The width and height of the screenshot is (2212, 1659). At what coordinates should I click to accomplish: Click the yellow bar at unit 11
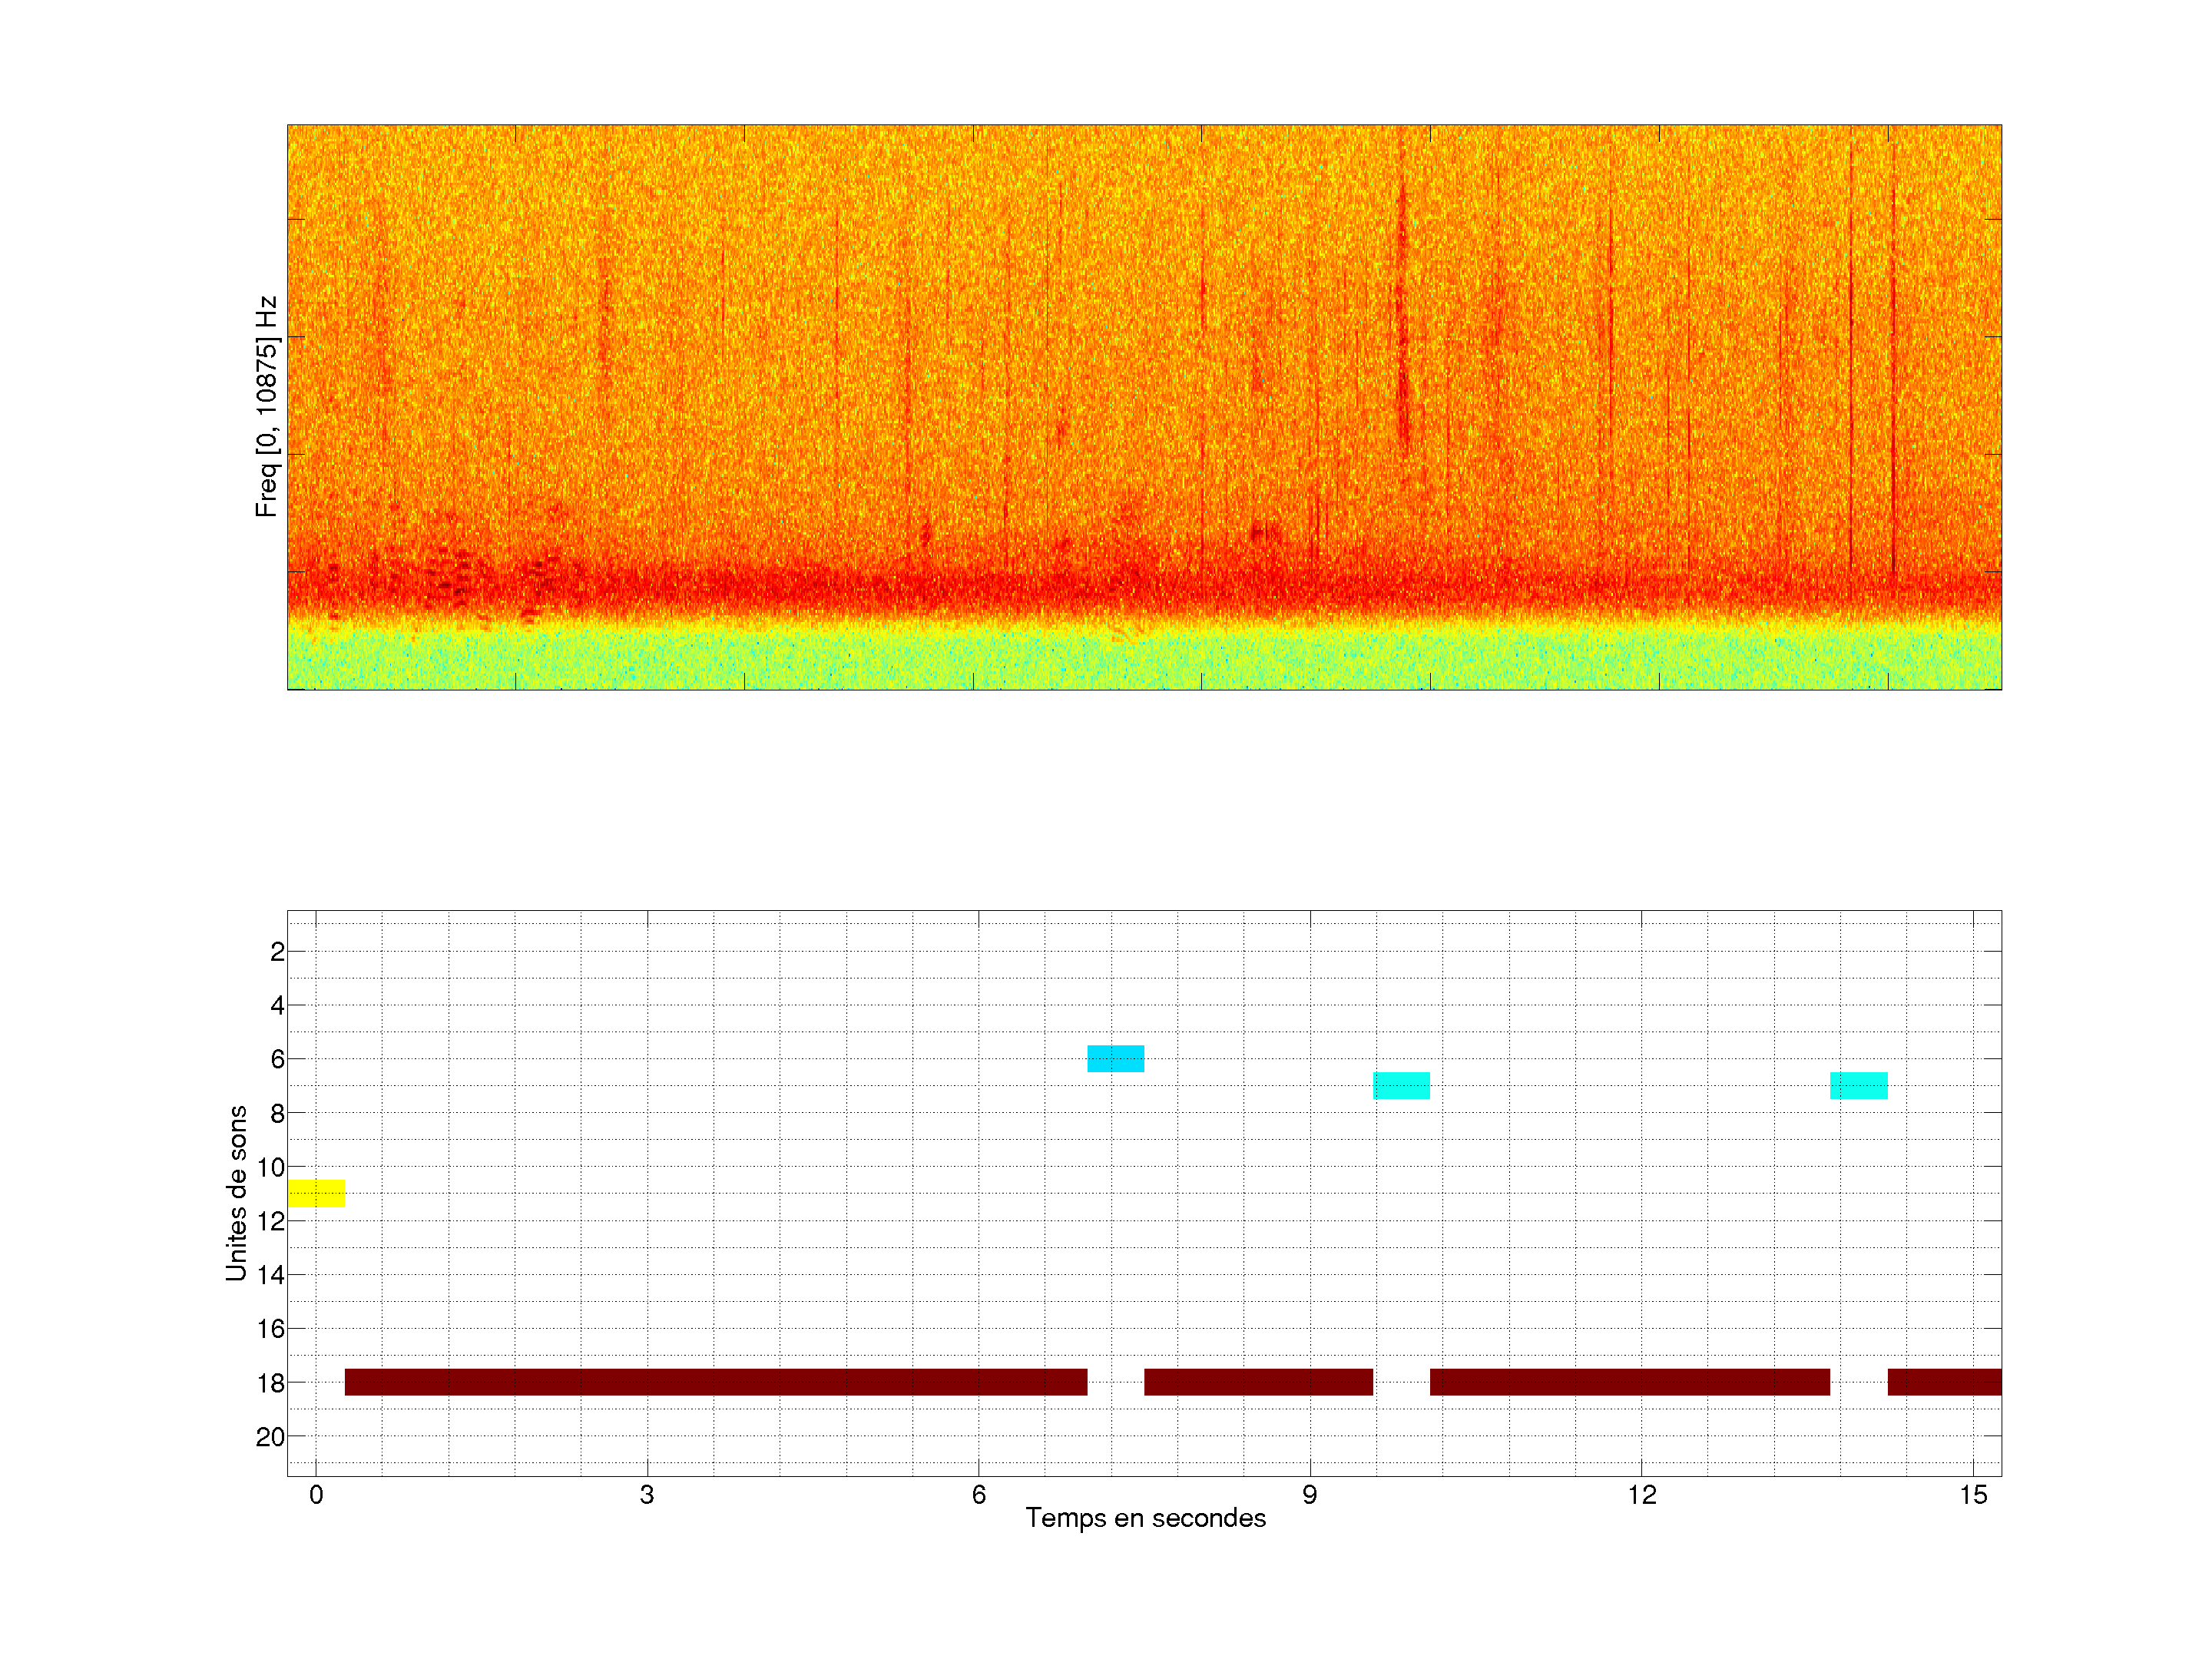pos(316,1193)
